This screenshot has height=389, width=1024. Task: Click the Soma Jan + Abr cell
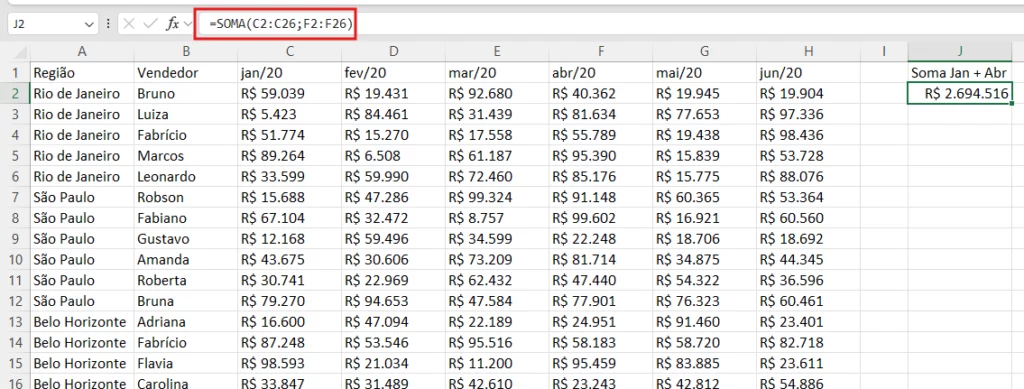tap(960, 72)
